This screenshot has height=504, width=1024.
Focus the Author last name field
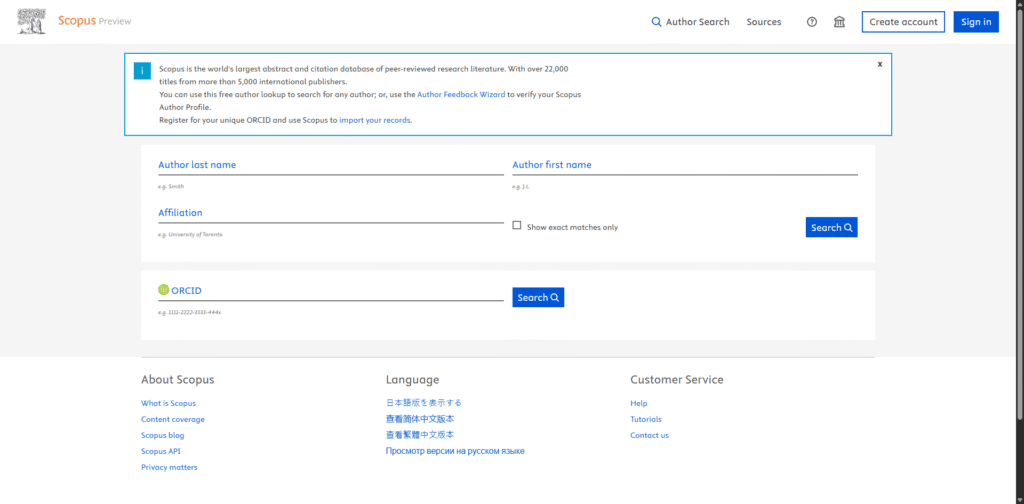point(330,165)
